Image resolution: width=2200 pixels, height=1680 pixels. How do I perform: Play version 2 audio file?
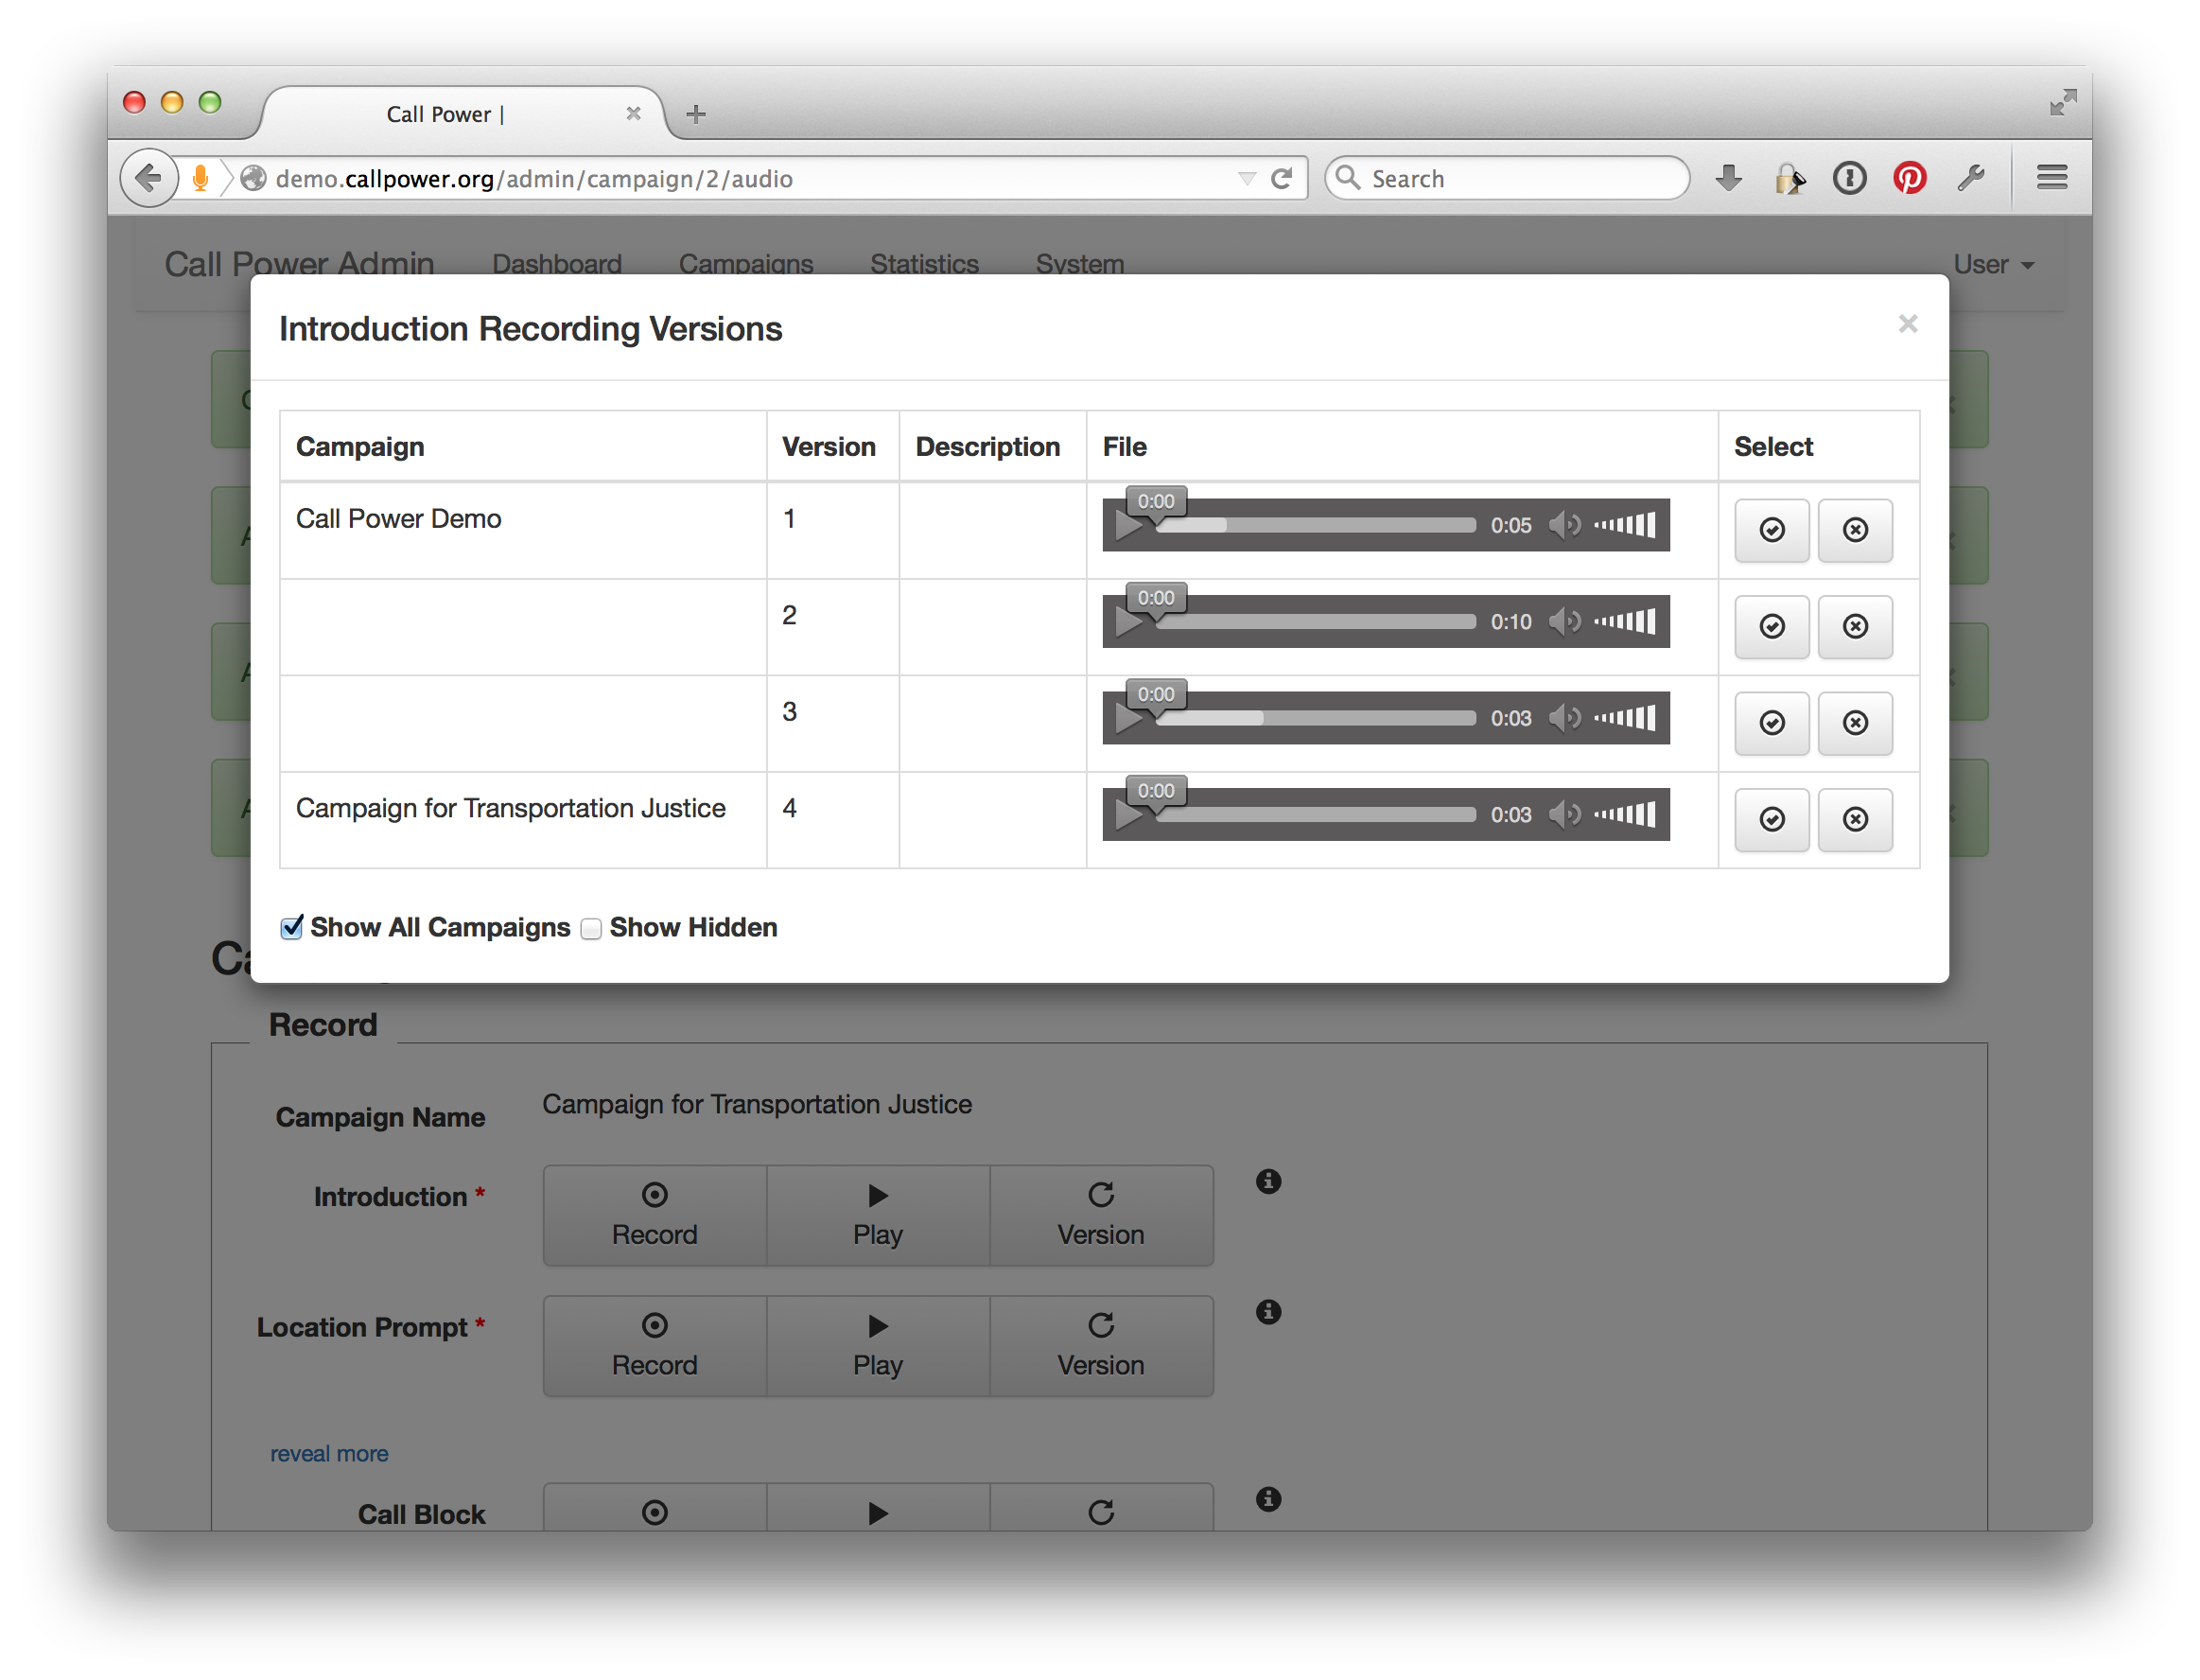[1129, 623]
